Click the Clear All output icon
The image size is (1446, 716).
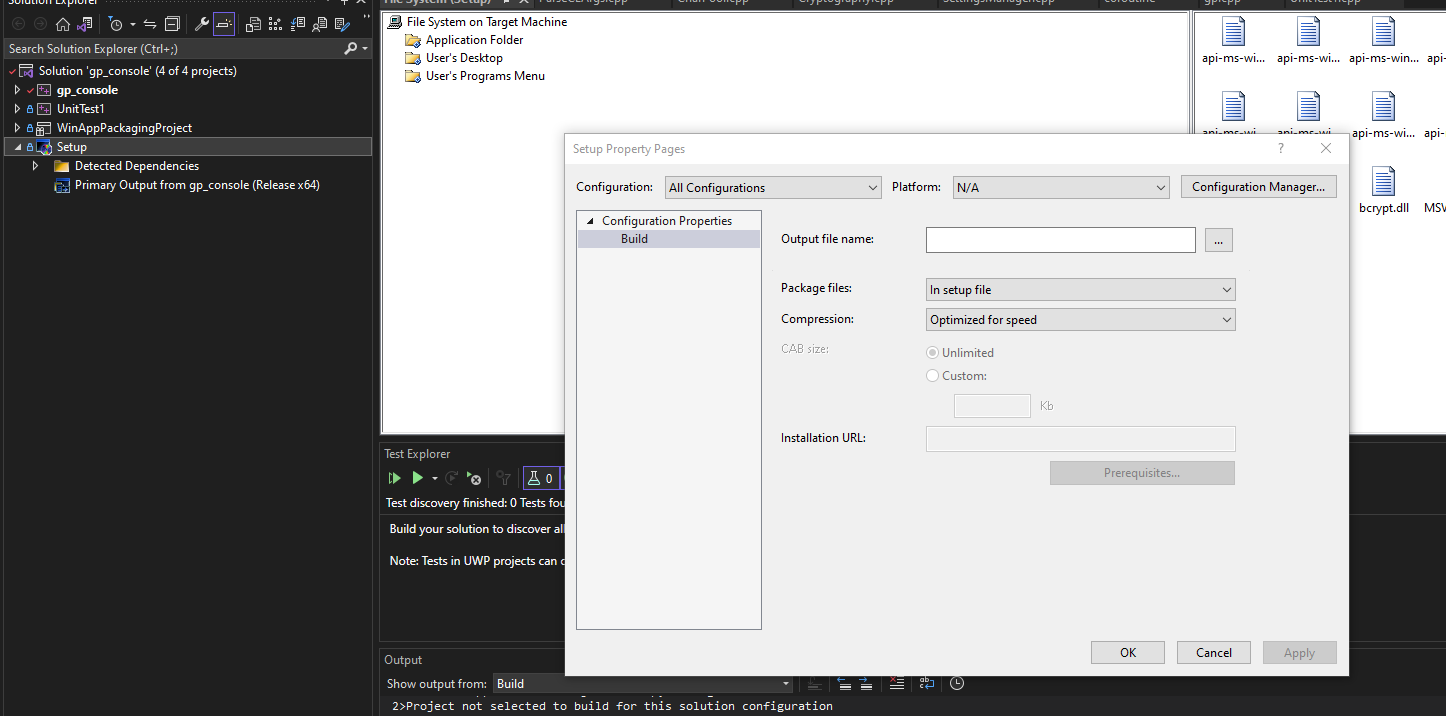coord(897,684)
